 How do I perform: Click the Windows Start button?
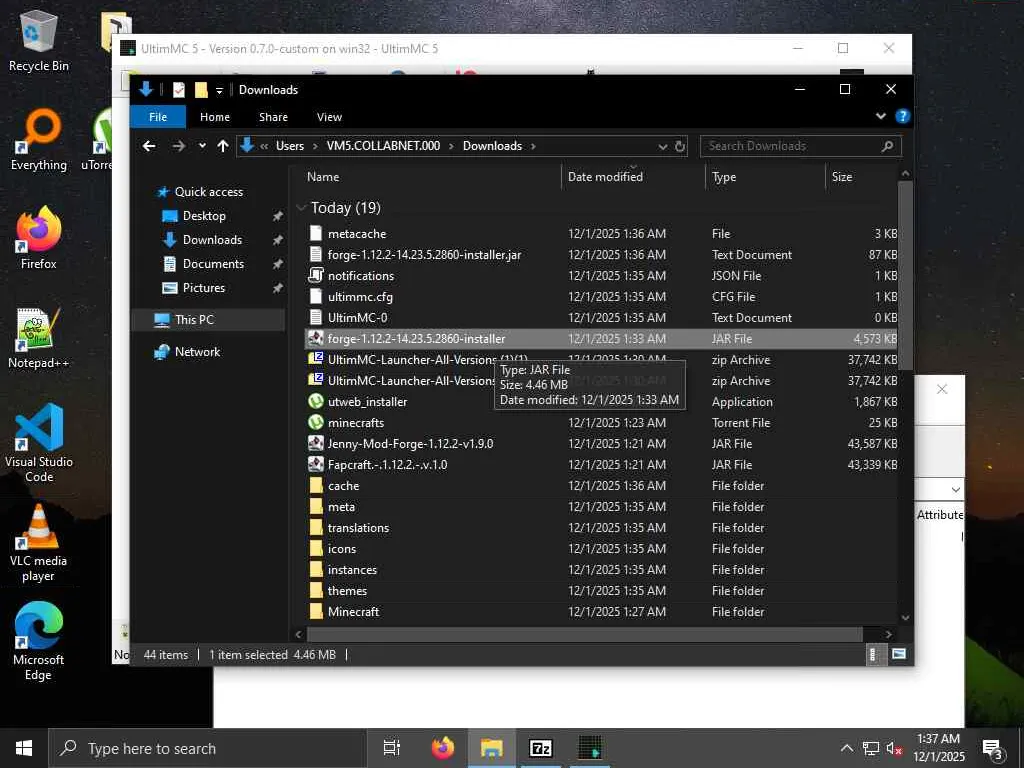pyautogui.click(x=24, y=748)
